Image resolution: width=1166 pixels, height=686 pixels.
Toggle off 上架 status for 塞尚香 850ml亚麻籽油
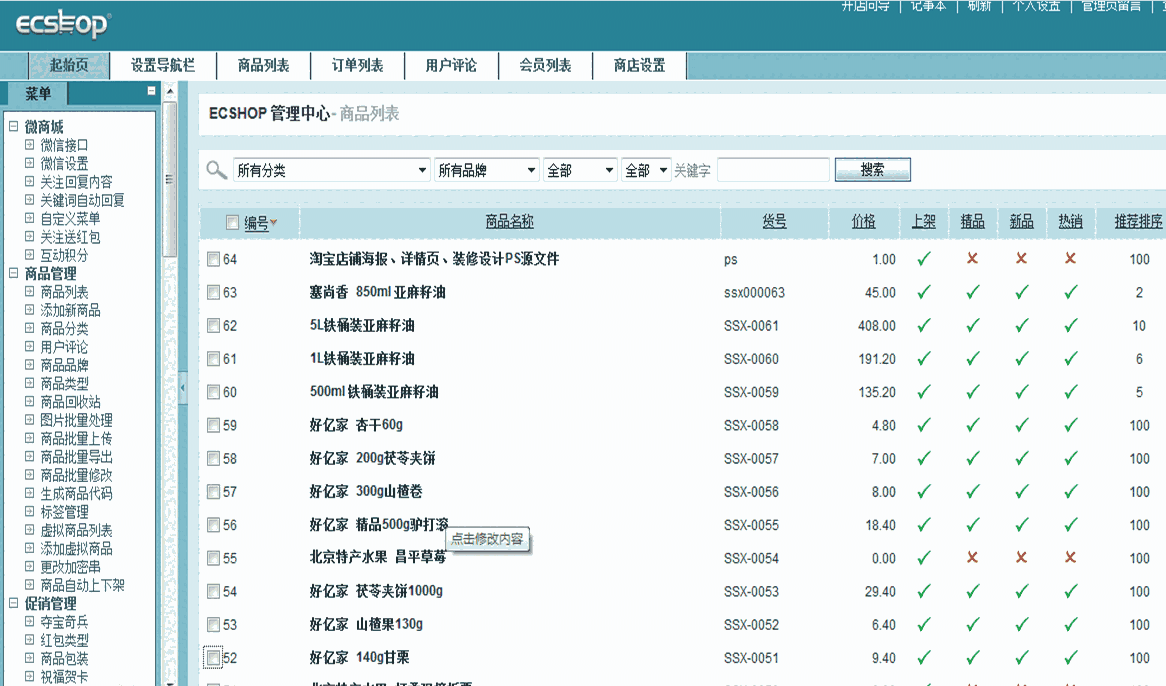[x=924, y=292]
